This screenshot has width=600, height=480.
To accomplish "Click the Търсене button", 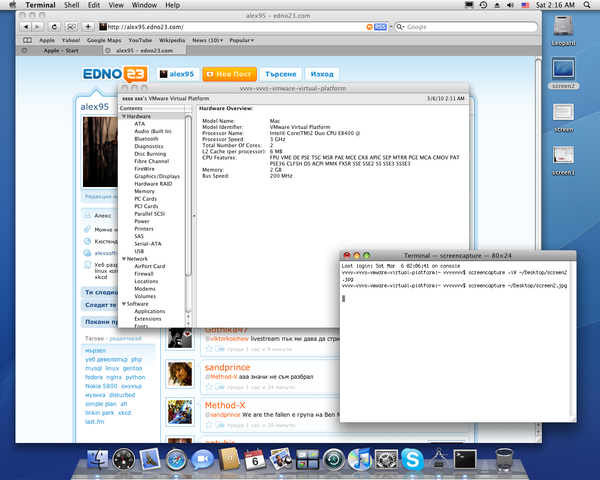I will [x=280, y=74].
